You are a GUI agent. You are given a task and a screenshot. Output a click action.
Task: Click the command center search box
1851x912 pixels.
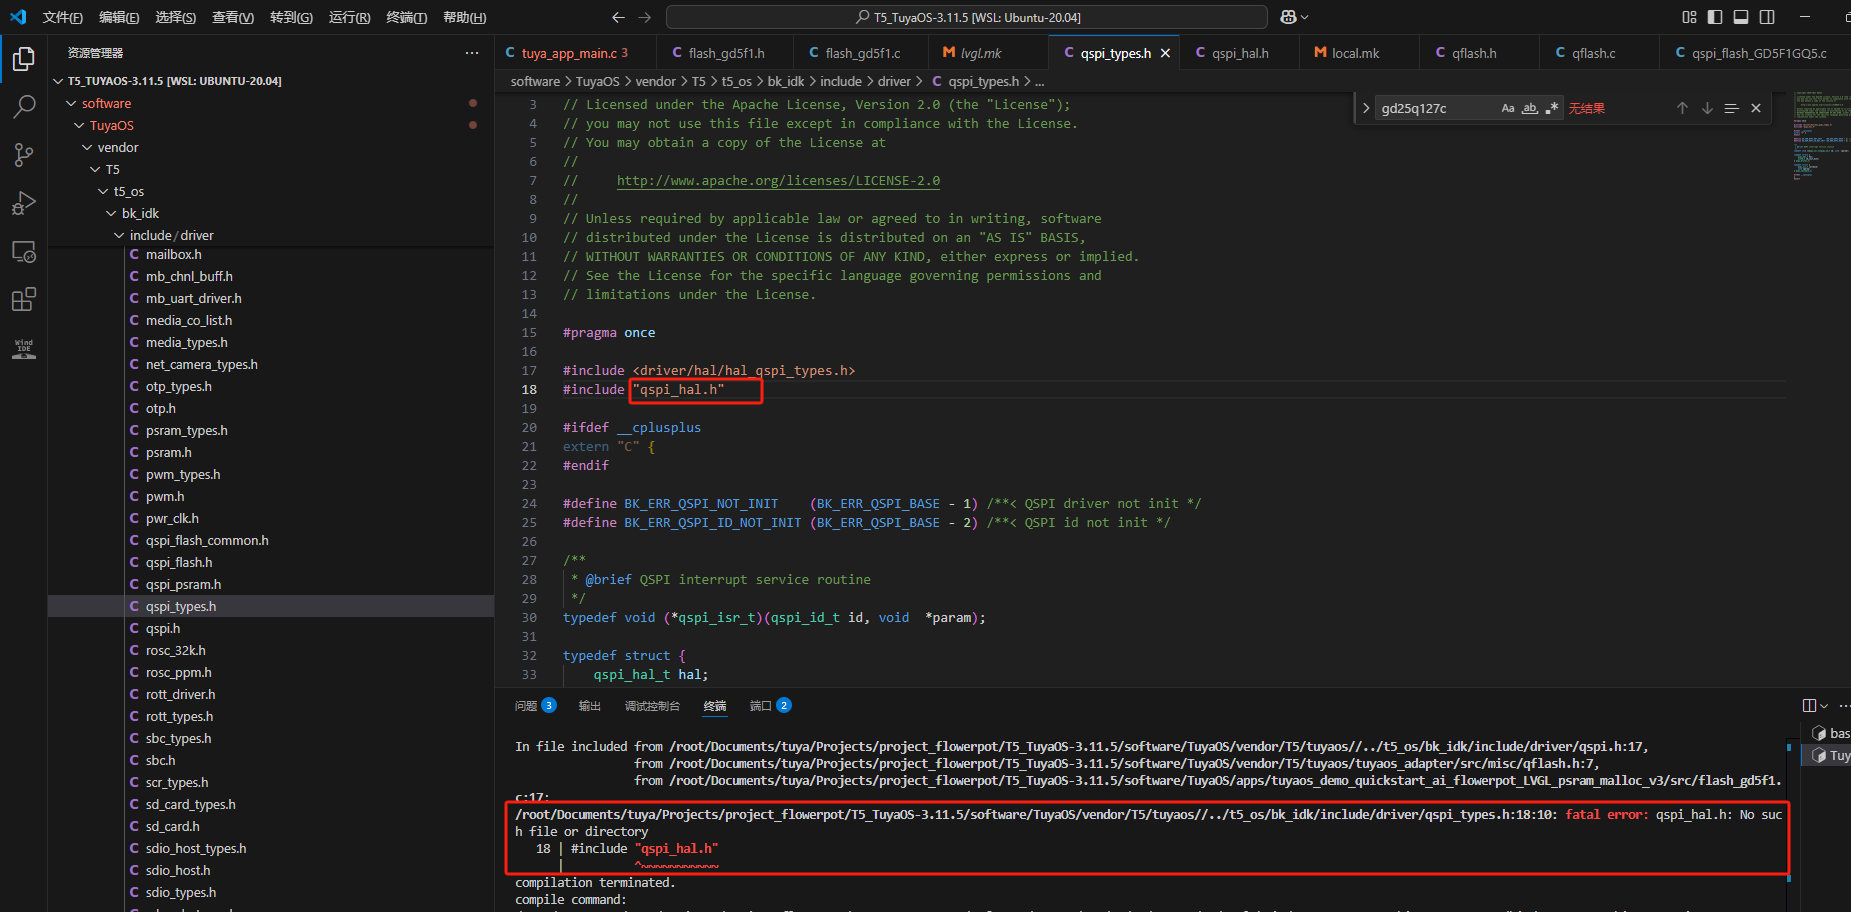[x=967, y=17]
